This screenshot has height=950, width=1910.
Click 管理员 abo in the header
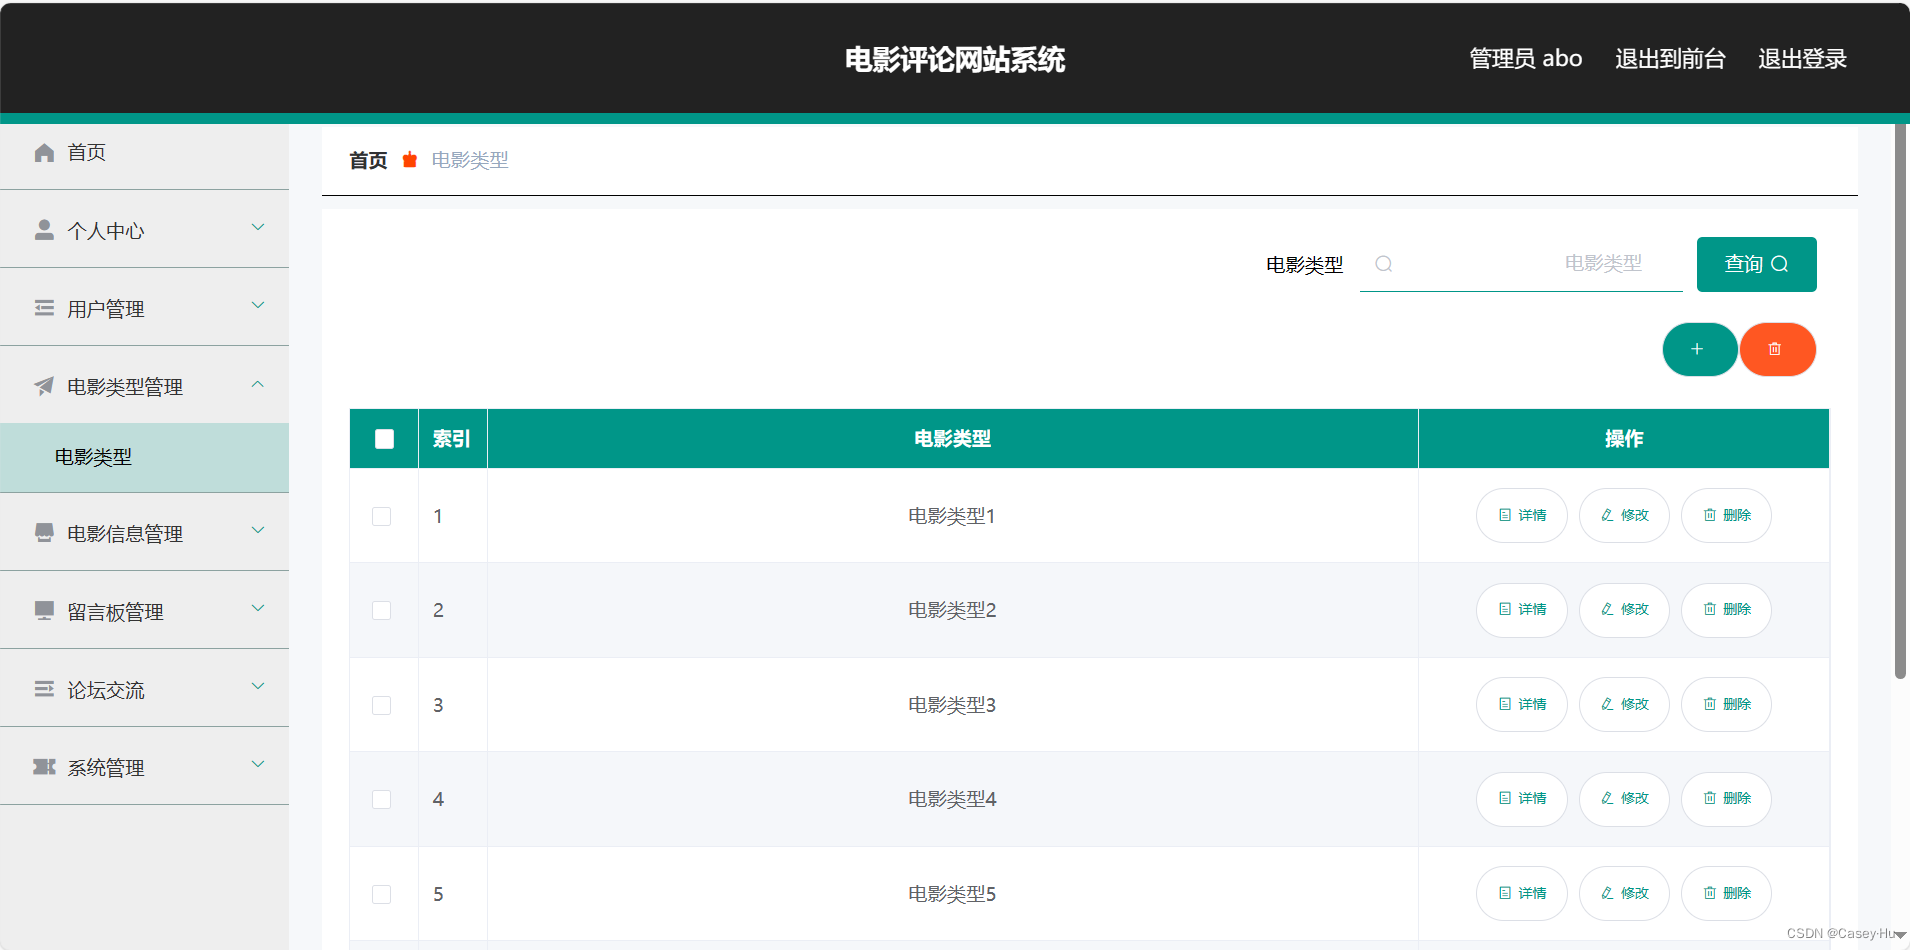(1525, 59)
